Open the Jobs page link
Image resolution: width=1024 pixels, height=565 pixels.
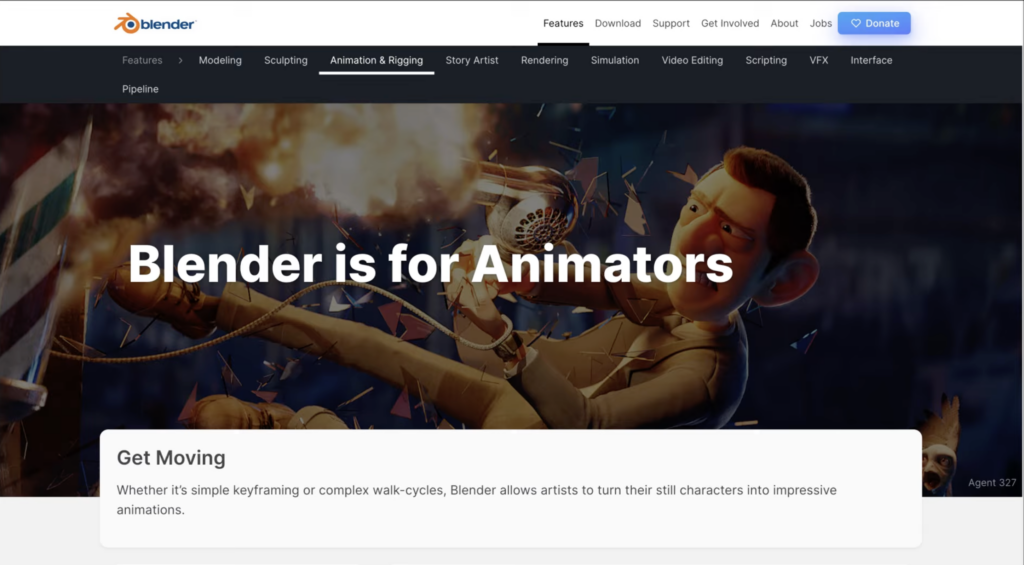click(820, 23)
